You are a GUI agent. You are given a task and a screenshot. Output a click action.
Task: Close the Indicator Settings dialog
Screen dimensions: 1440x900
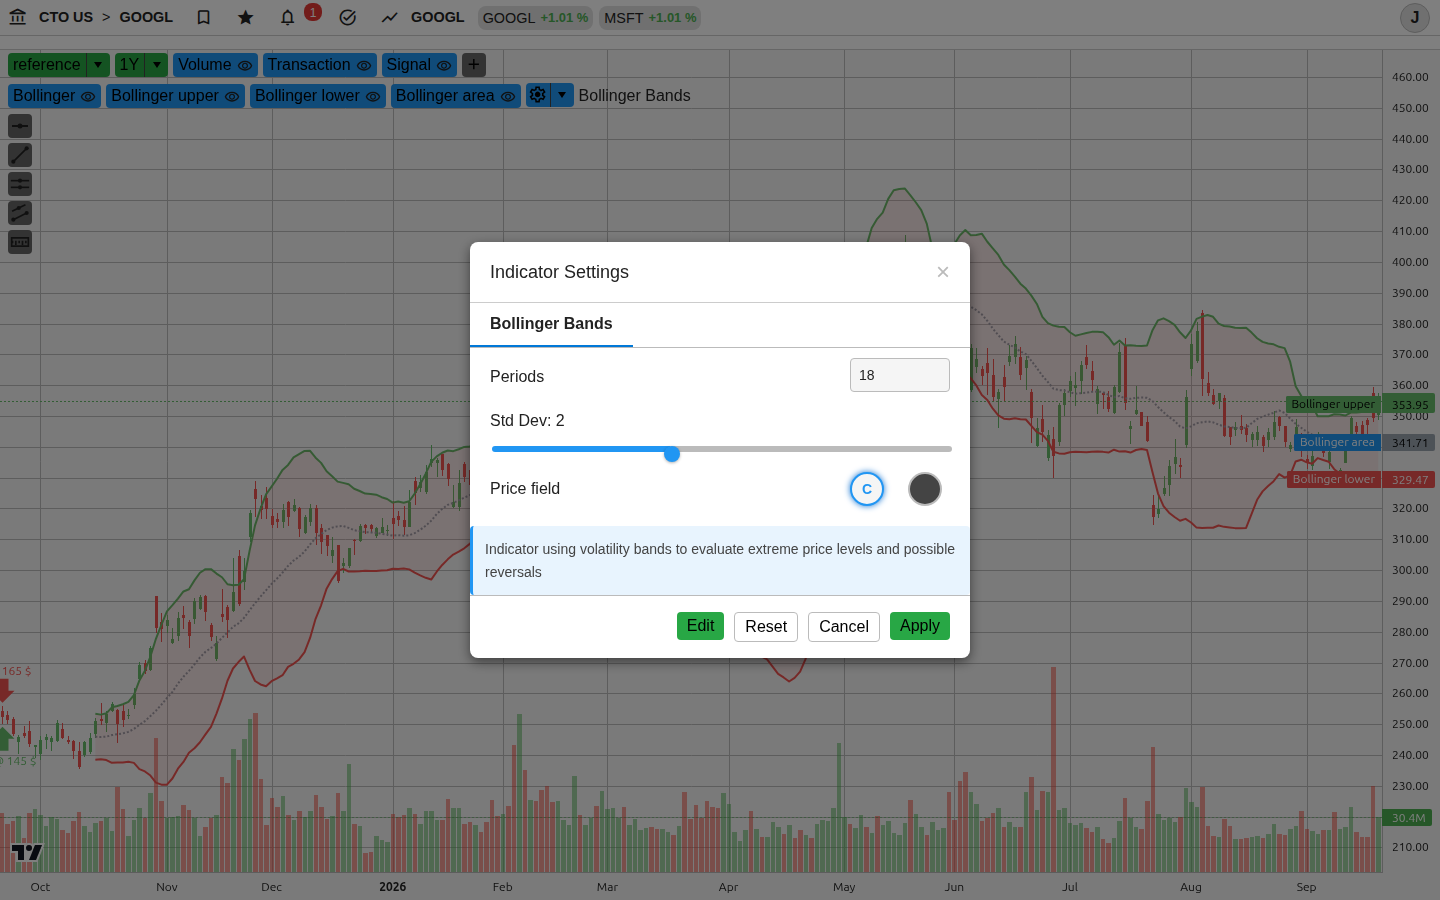pyautogui.click(x=942, y=272)
